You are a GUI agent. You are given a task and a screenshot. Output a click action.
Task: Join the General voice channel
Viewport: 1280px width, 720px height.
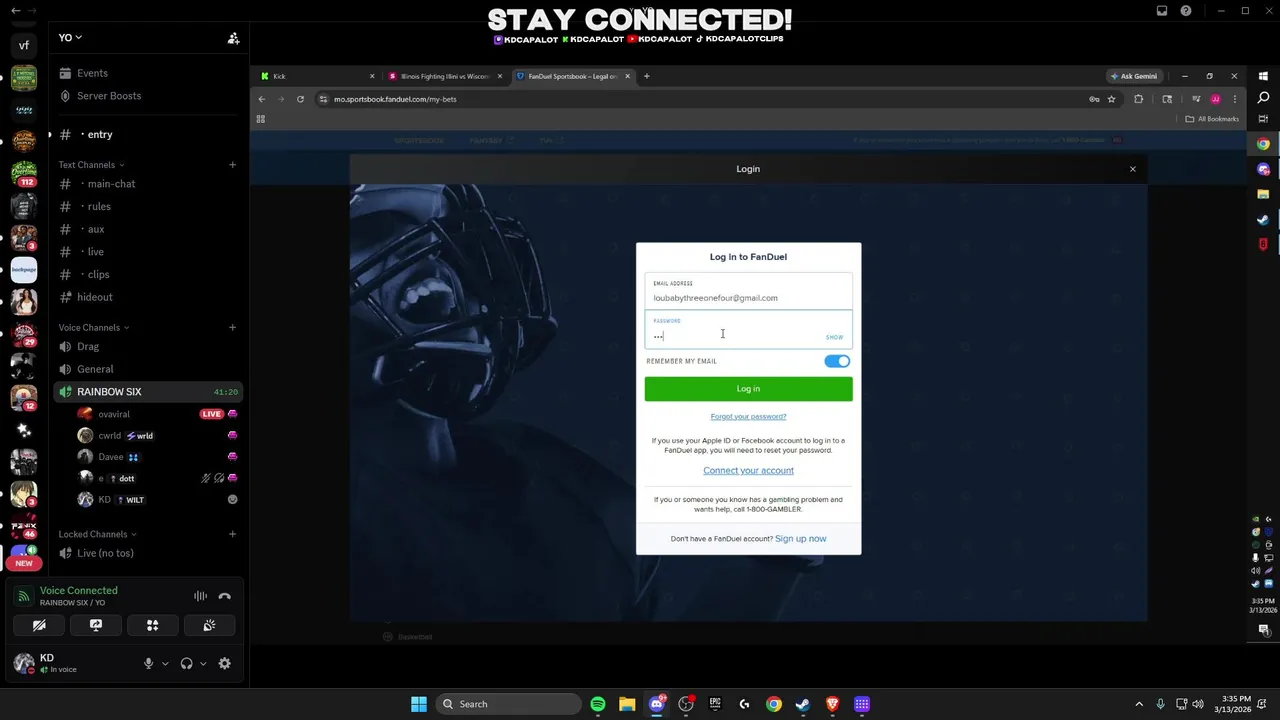(147, 369)
